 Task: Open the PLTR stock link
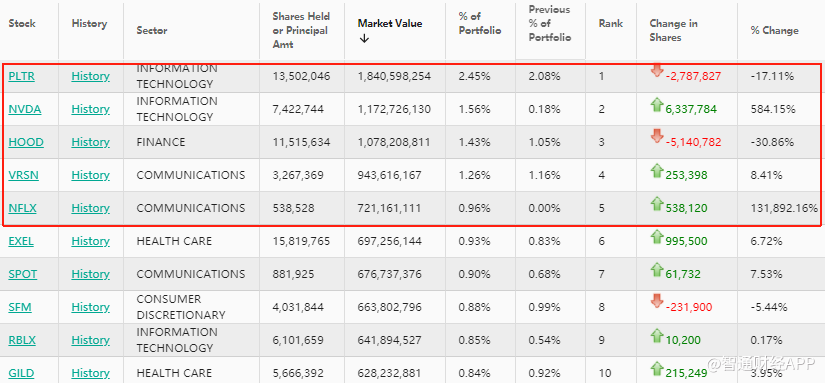22,76
